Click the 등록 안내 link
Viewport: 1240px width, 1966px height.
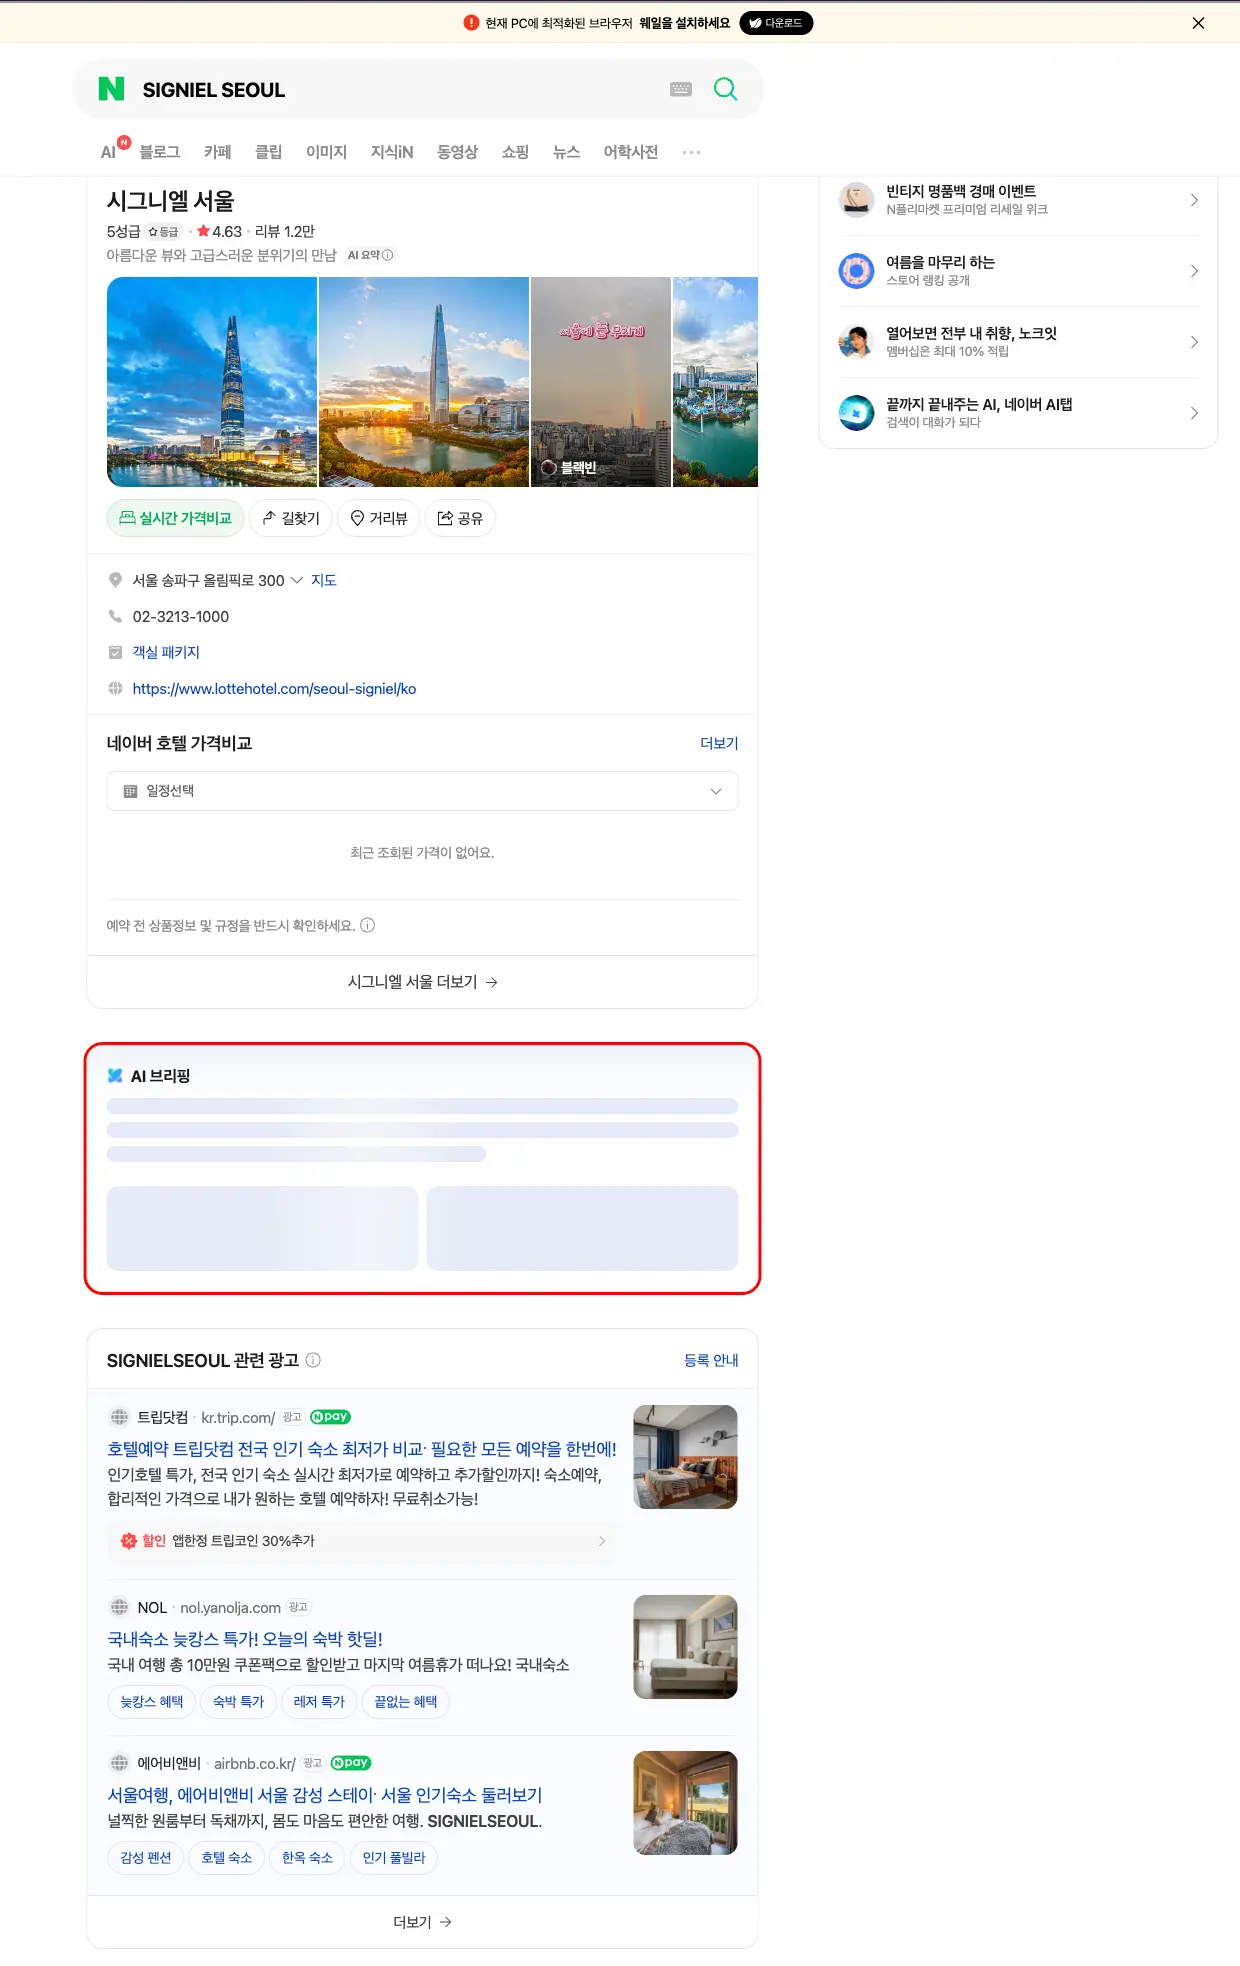tap(711, 1360)
